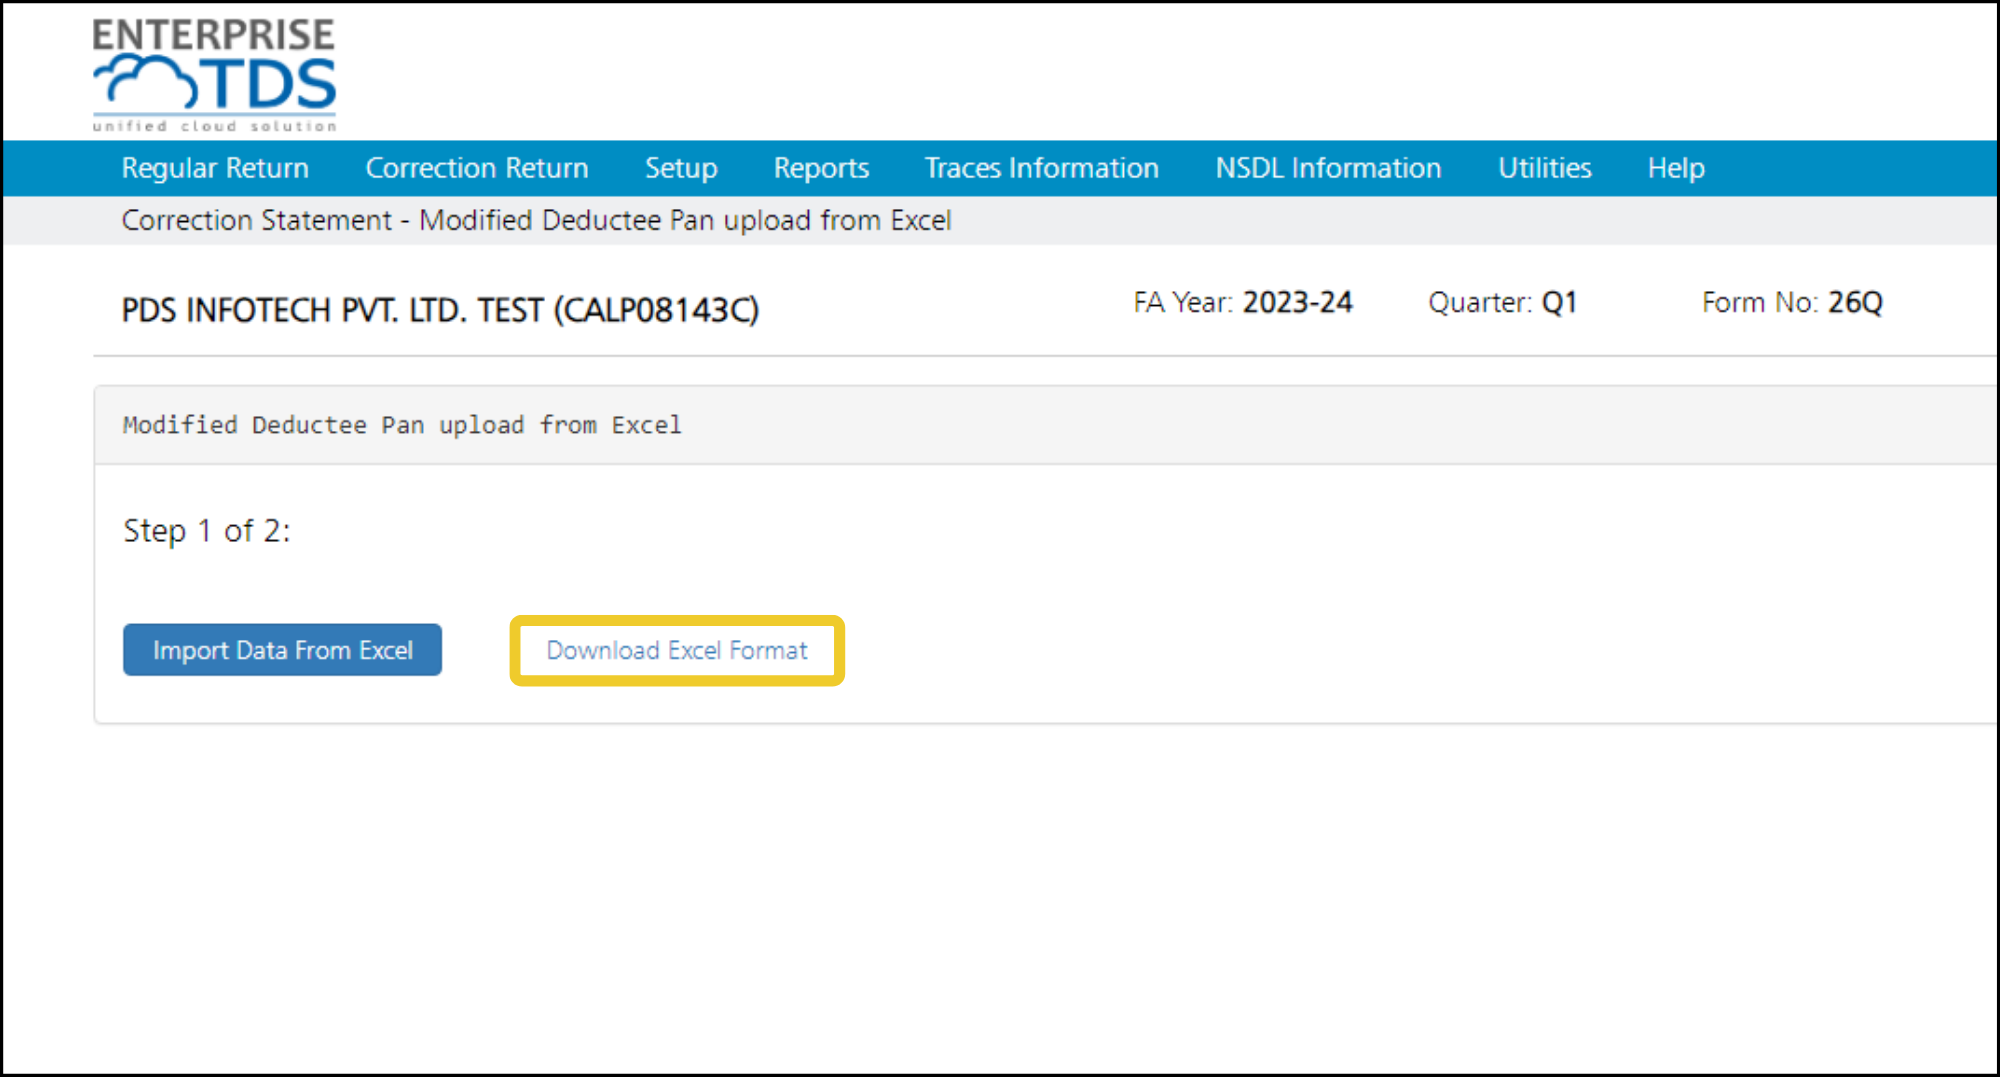Click the ENTERPRISE text in the logo
Image resolution: width=2000 pixels, height=1077 pixels.
click(214, 35)
